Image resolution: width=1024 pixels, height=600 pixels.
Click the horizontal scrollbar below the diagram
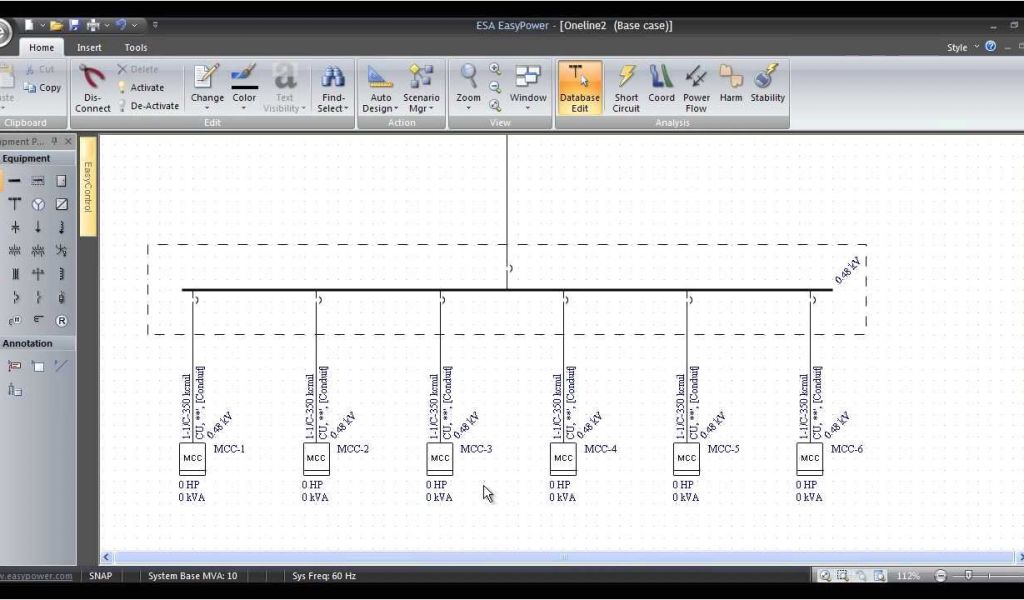pyautogui.click(x=560, y=557)
